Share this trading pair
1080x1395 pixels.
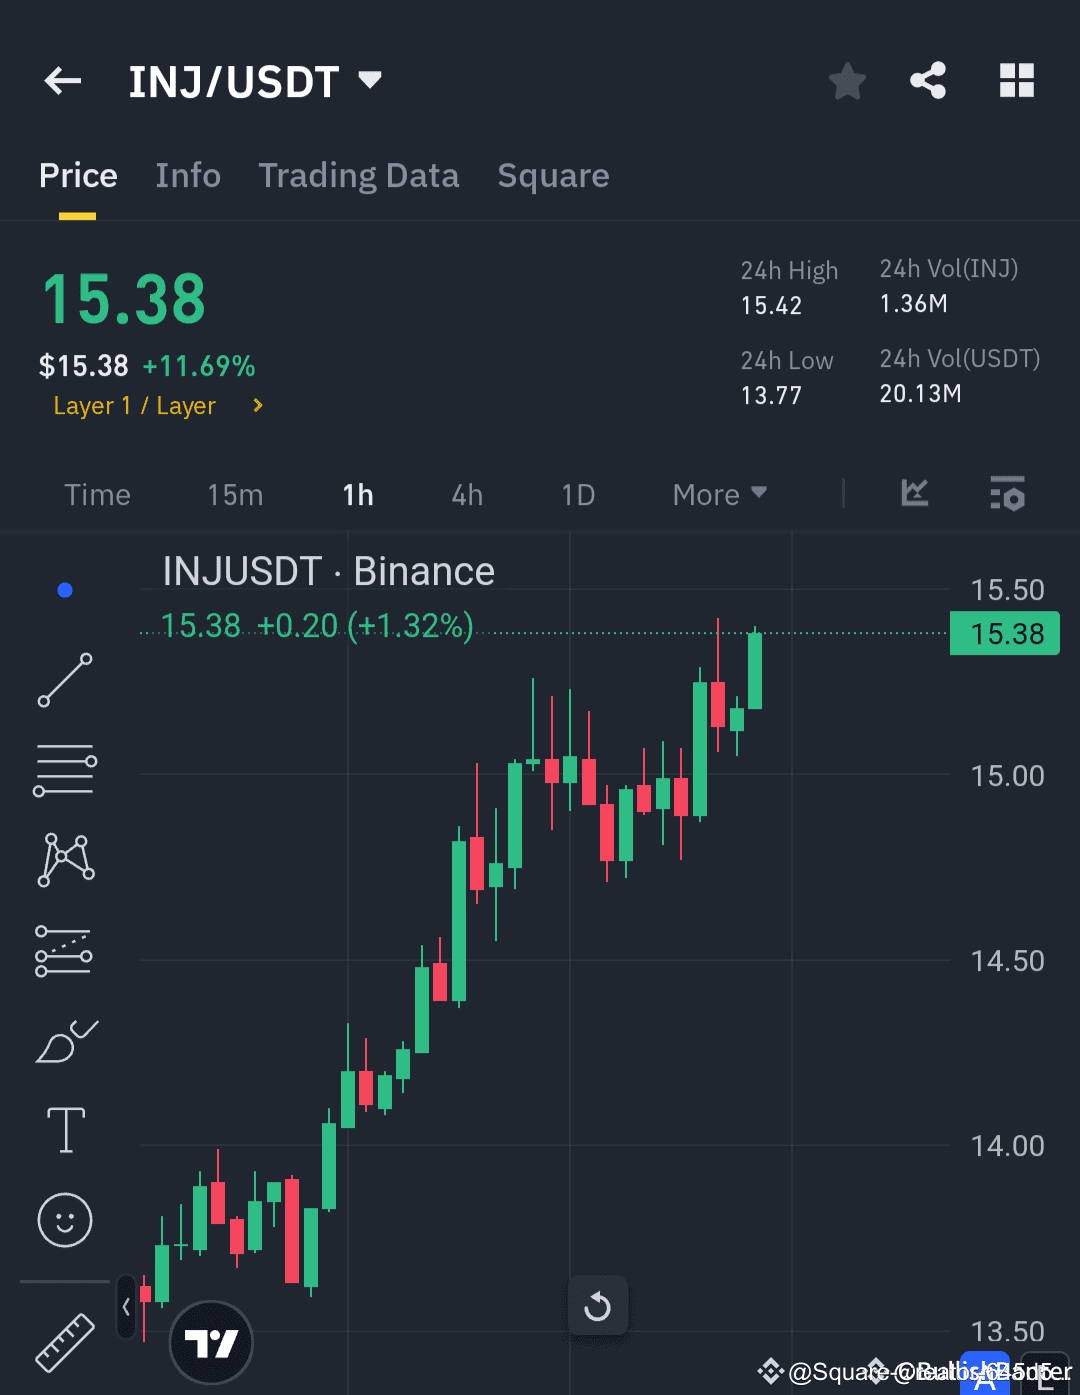click(928, 81)
